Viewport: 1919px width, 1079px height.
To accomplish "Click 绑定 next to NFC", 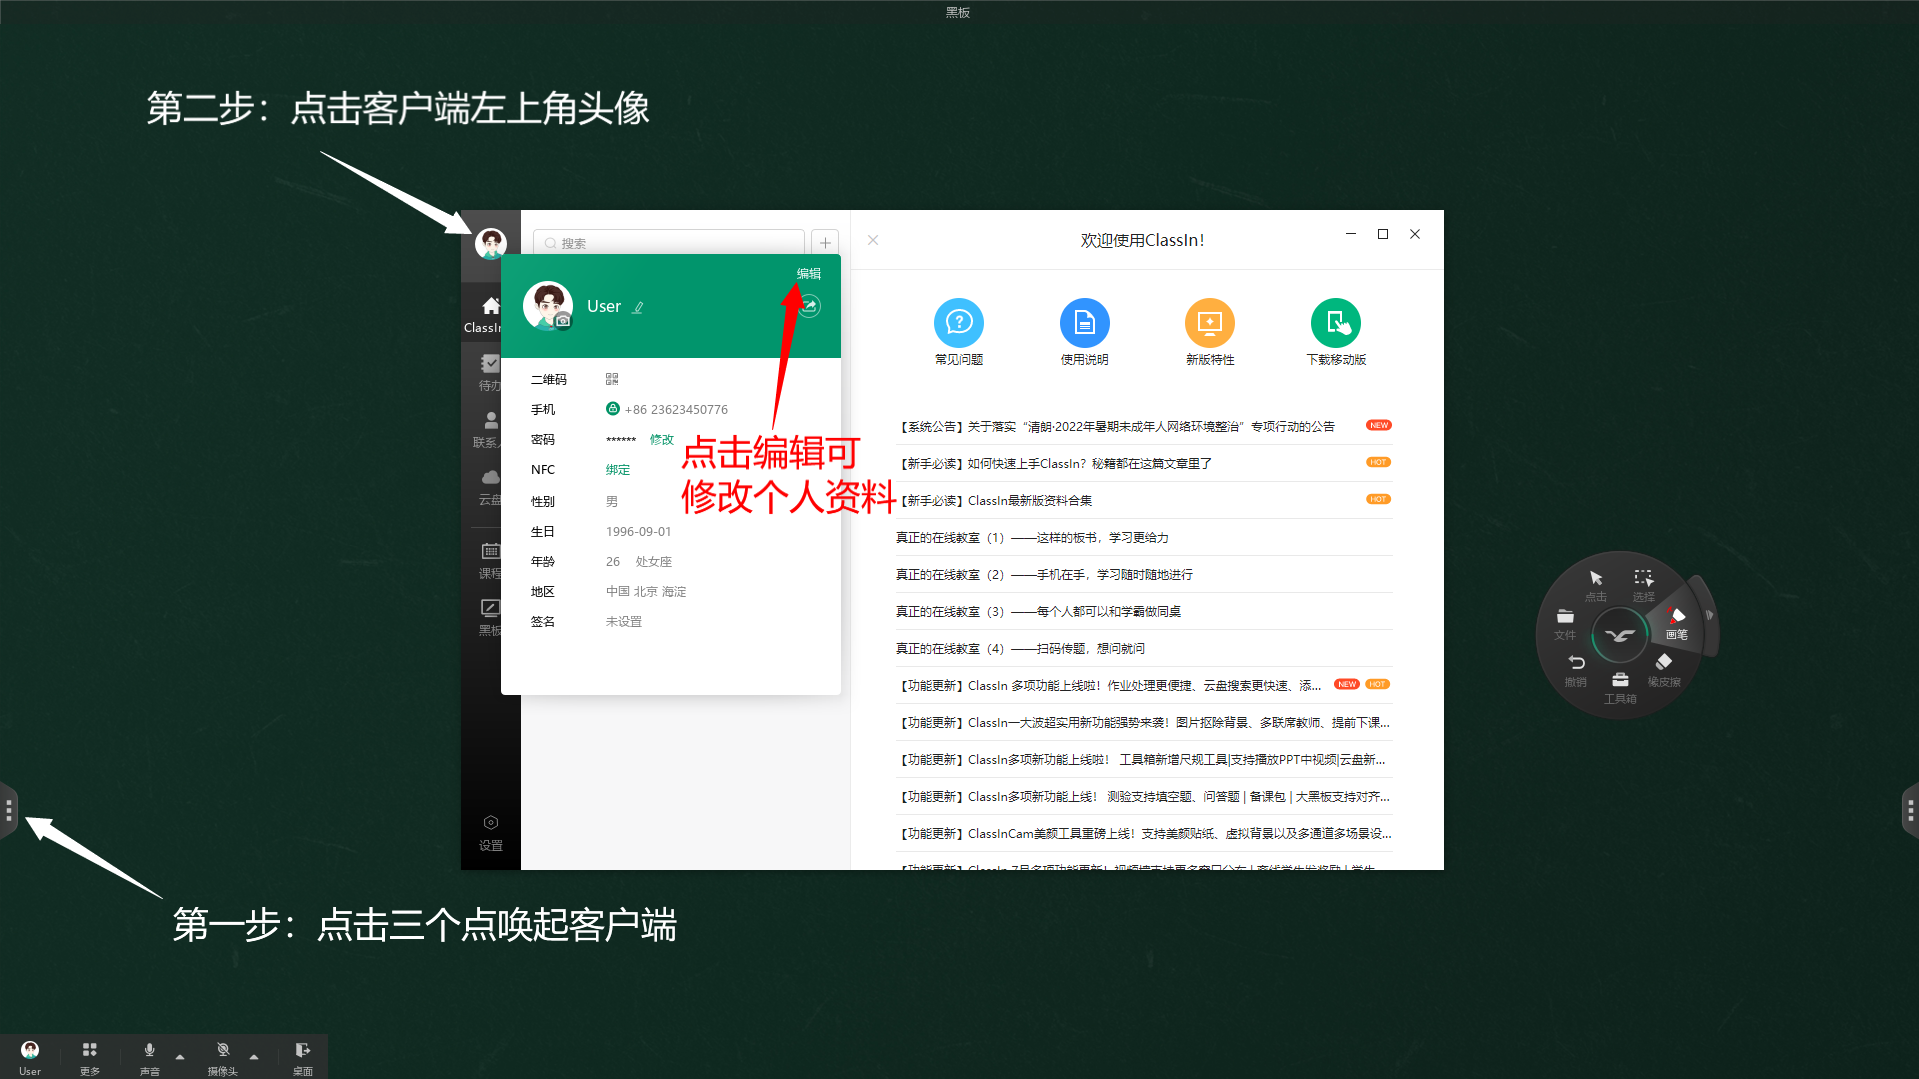I will tap(618, 469).
